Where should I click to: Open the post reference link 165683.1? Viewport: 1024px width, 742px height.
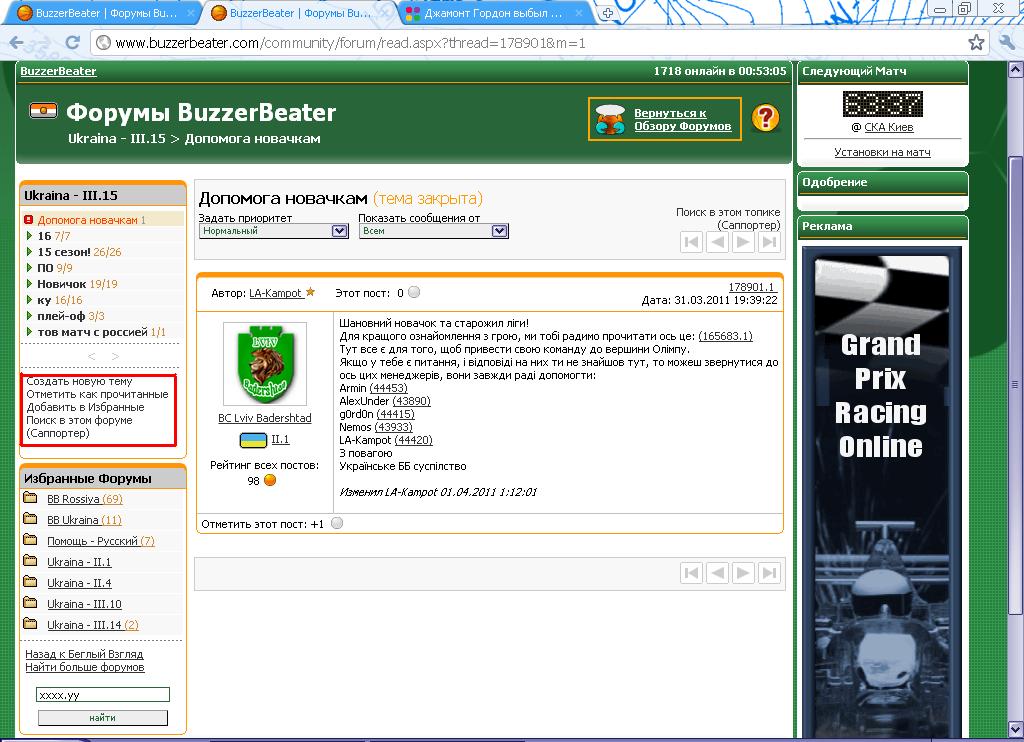coord(725,336)
